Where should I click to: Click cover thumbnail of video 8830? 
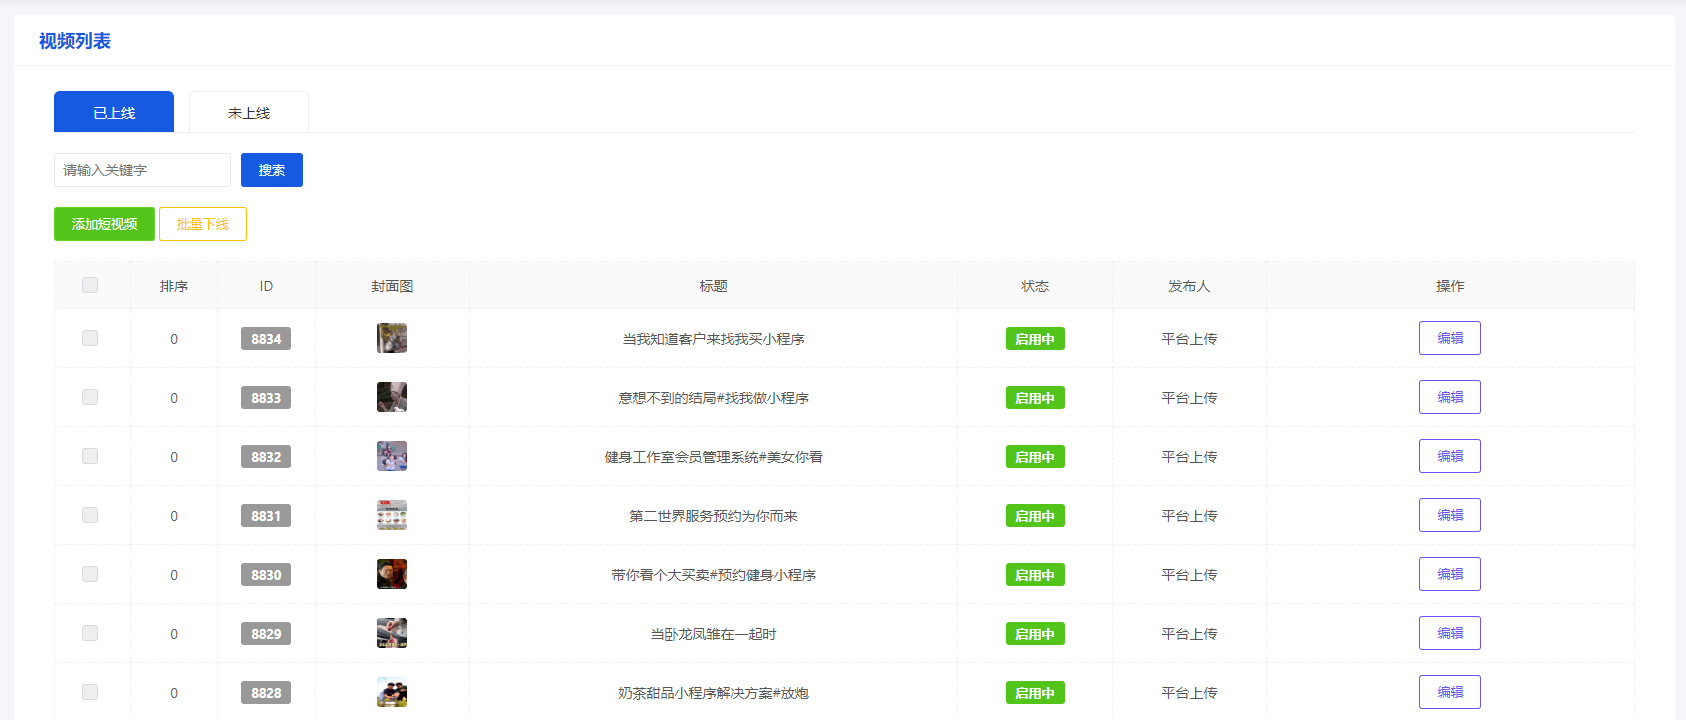(x=391, y=574)
